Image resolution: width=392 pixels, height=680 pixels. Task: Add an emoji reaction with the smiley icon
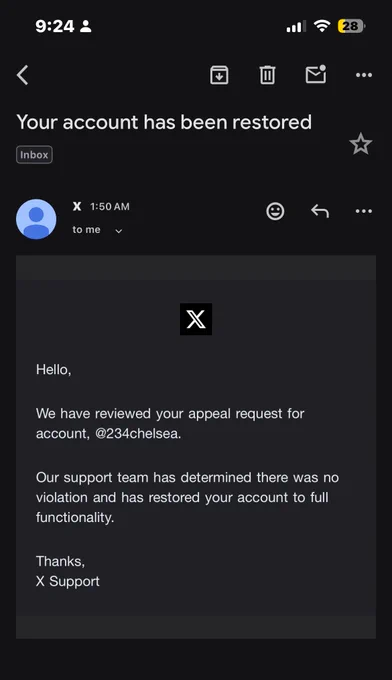[x=275, y=211]
